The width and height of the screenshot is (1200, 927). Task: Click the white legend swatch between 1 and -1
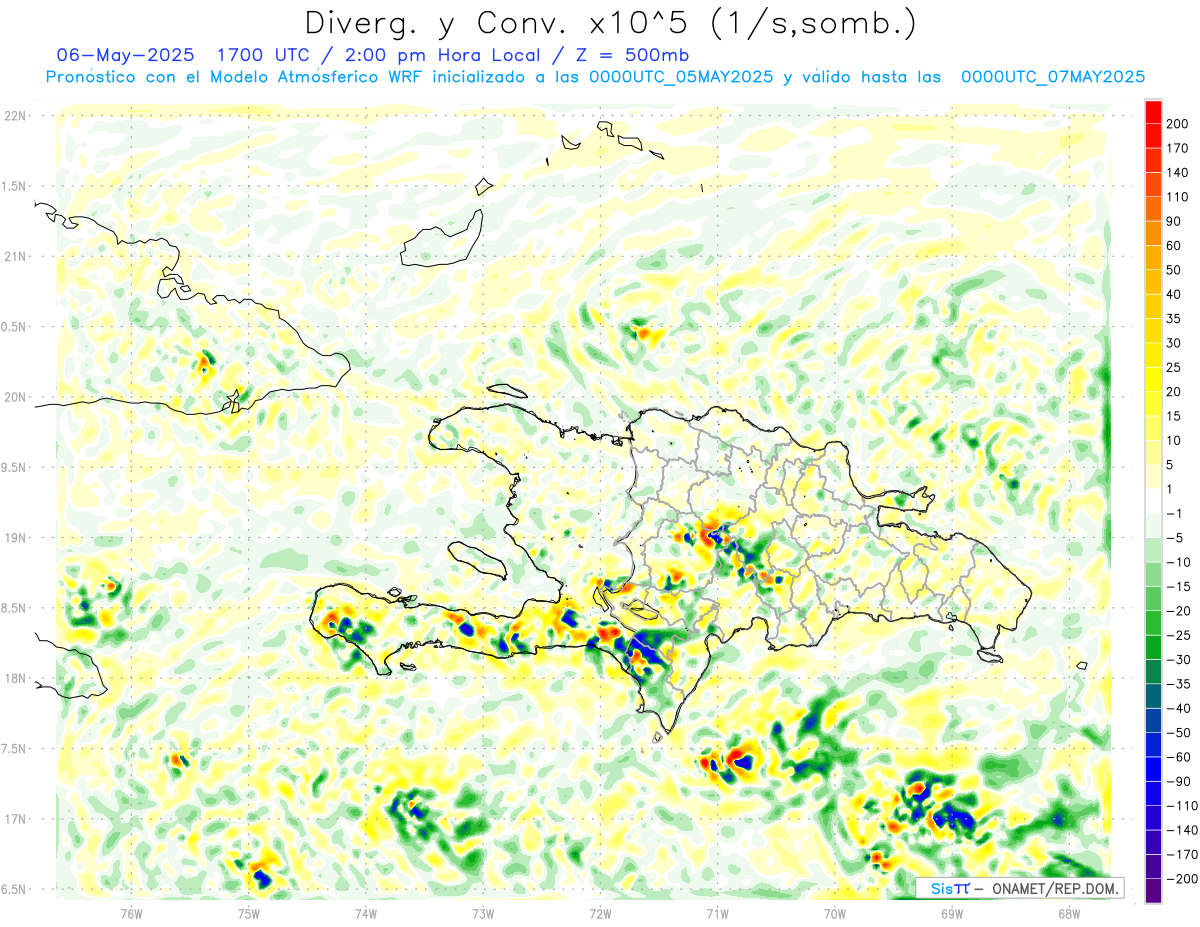coord(1153,501)
